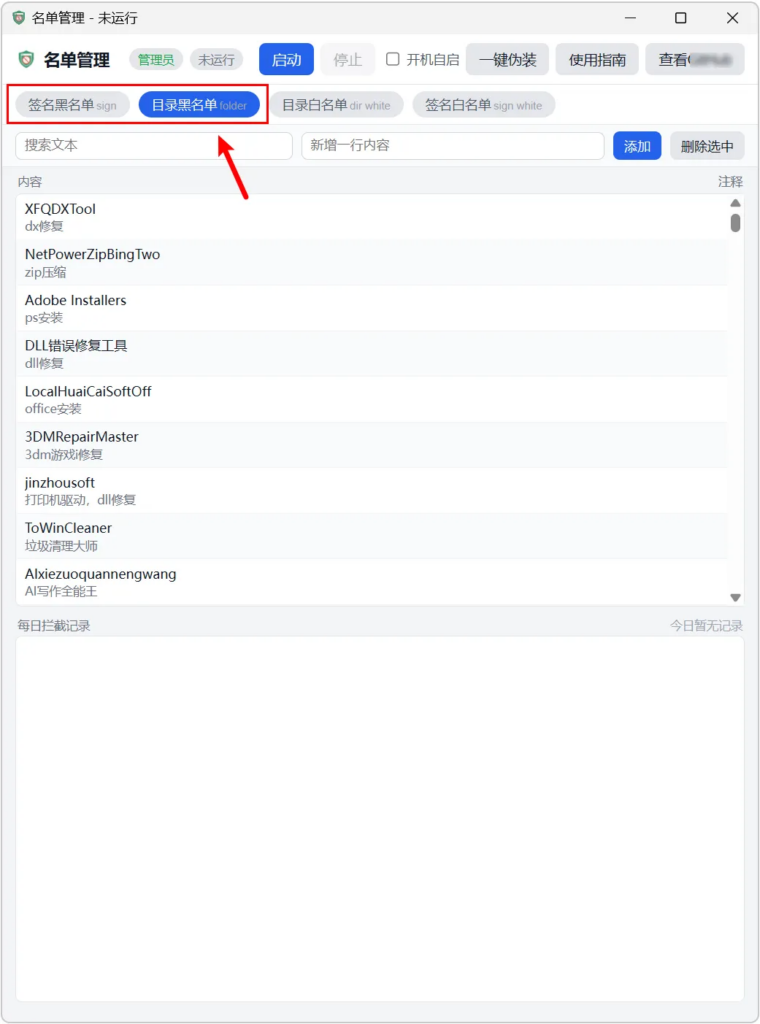
Task: Click the 一键伪装 button
Action: (x=507, y=60)
